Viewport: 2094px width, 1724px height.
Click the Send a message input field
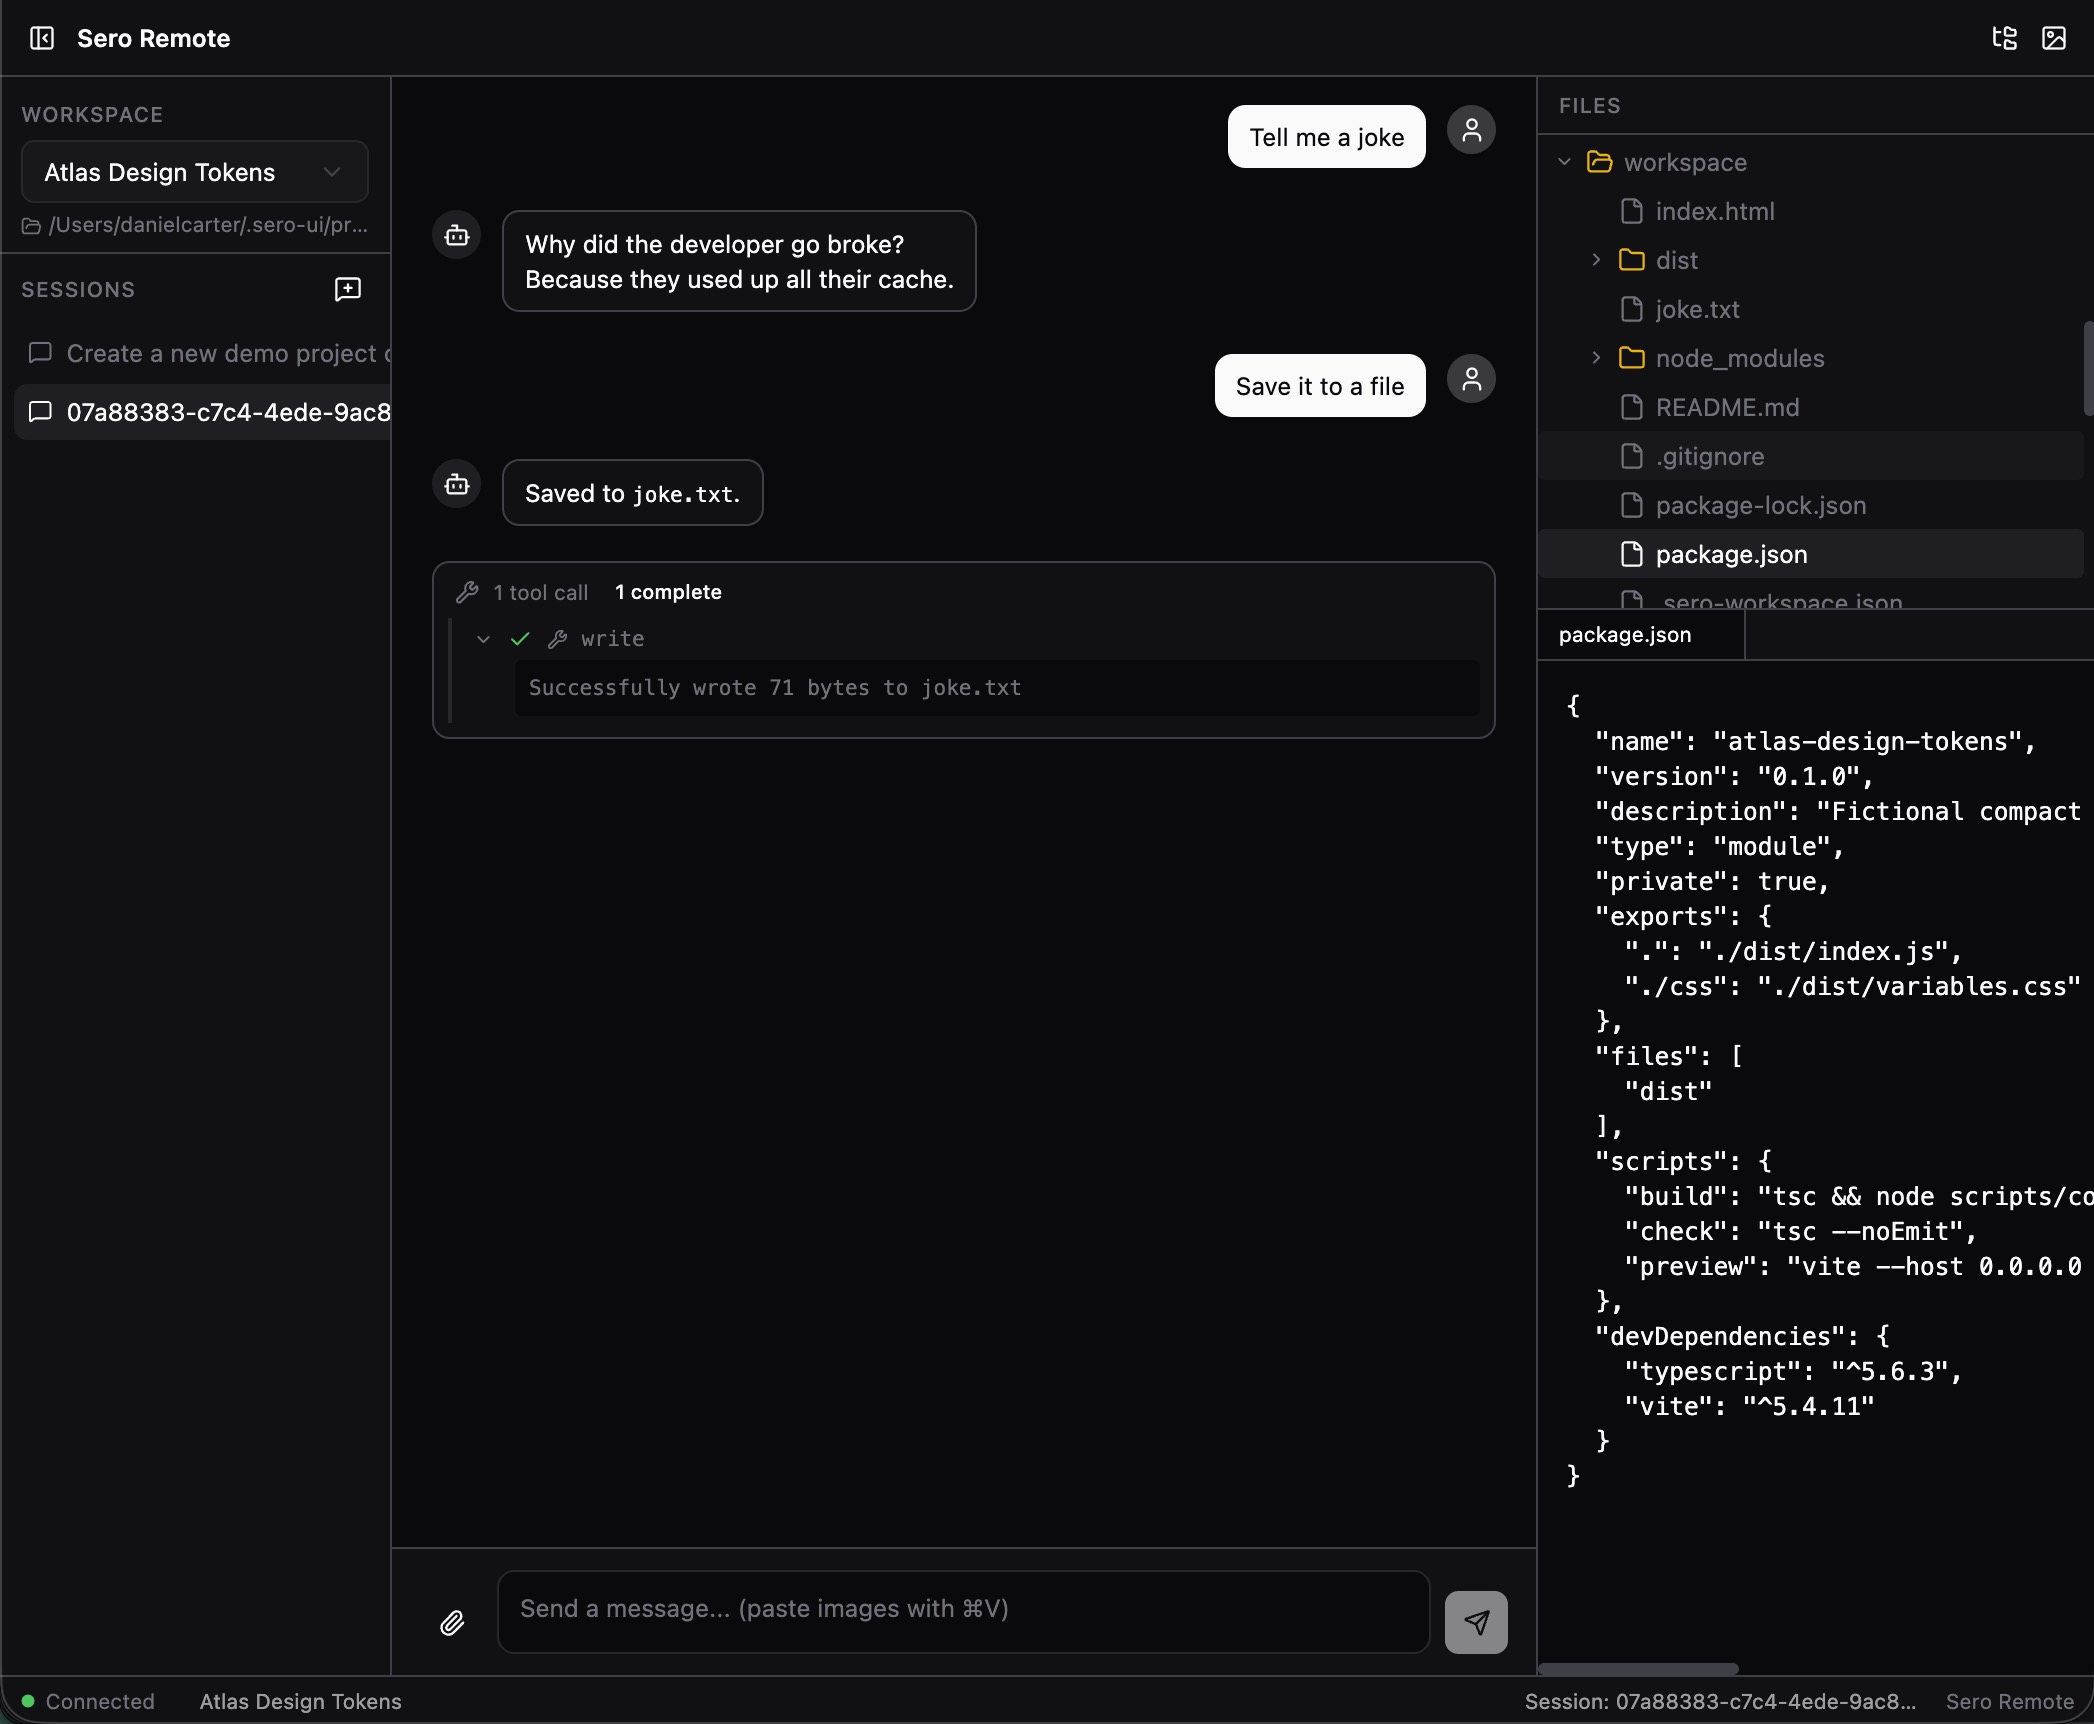pyautogui.click(x=960, y=1609)
